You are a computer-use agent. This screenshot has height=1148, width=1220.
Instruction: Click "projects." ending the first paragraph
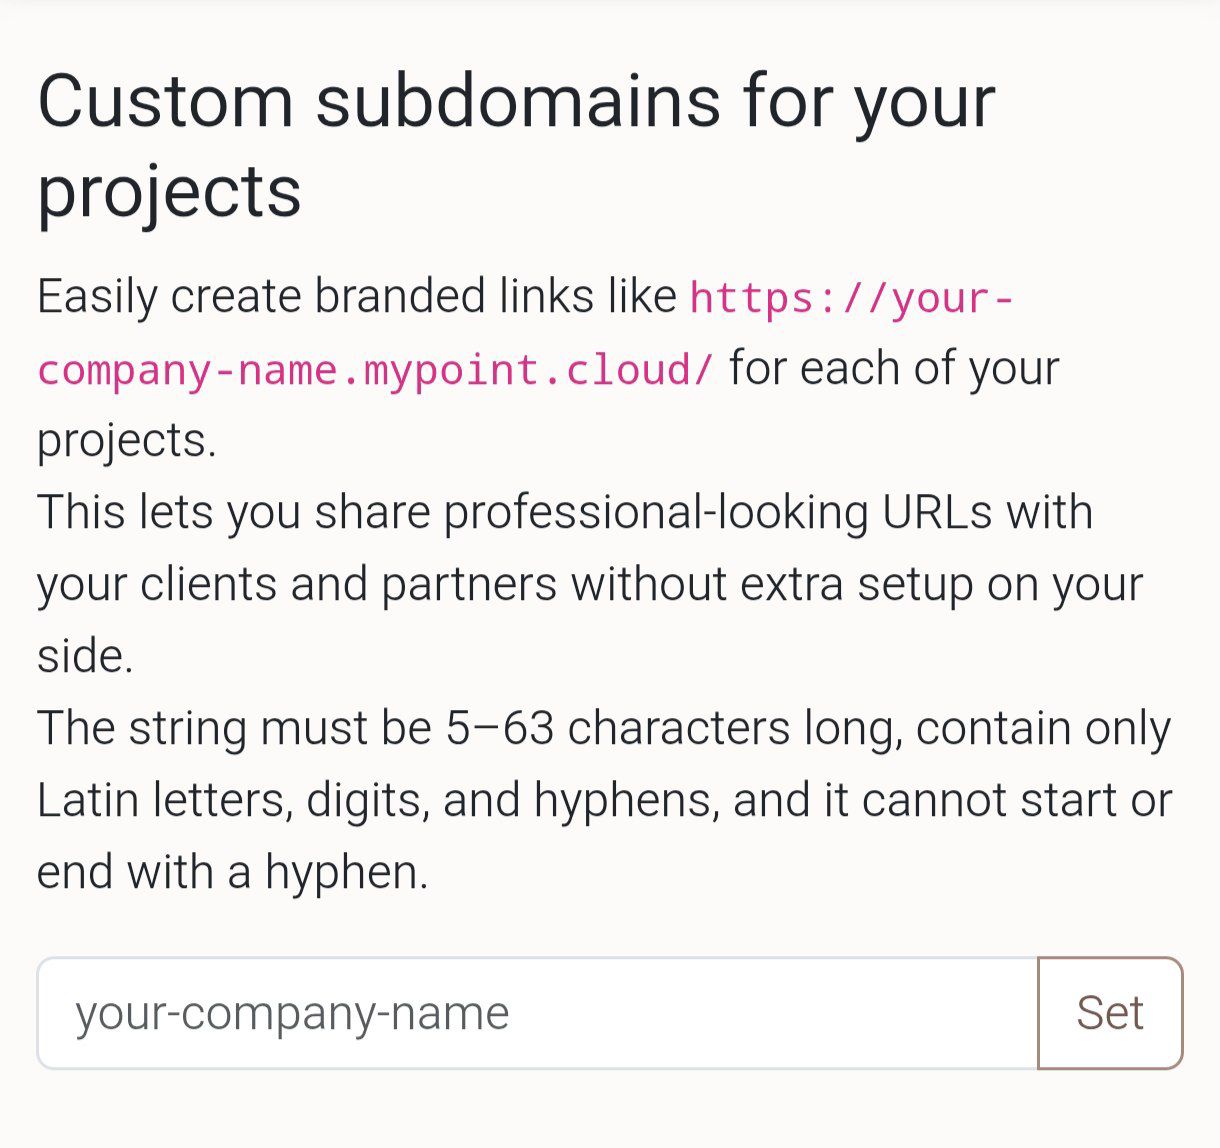(x=126, y=440)
